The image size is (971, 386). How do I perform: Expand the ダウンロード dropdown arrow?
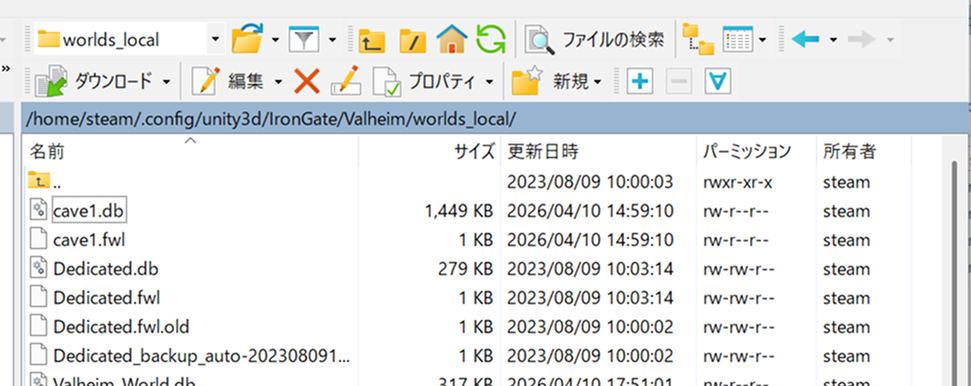click(167, 81)
